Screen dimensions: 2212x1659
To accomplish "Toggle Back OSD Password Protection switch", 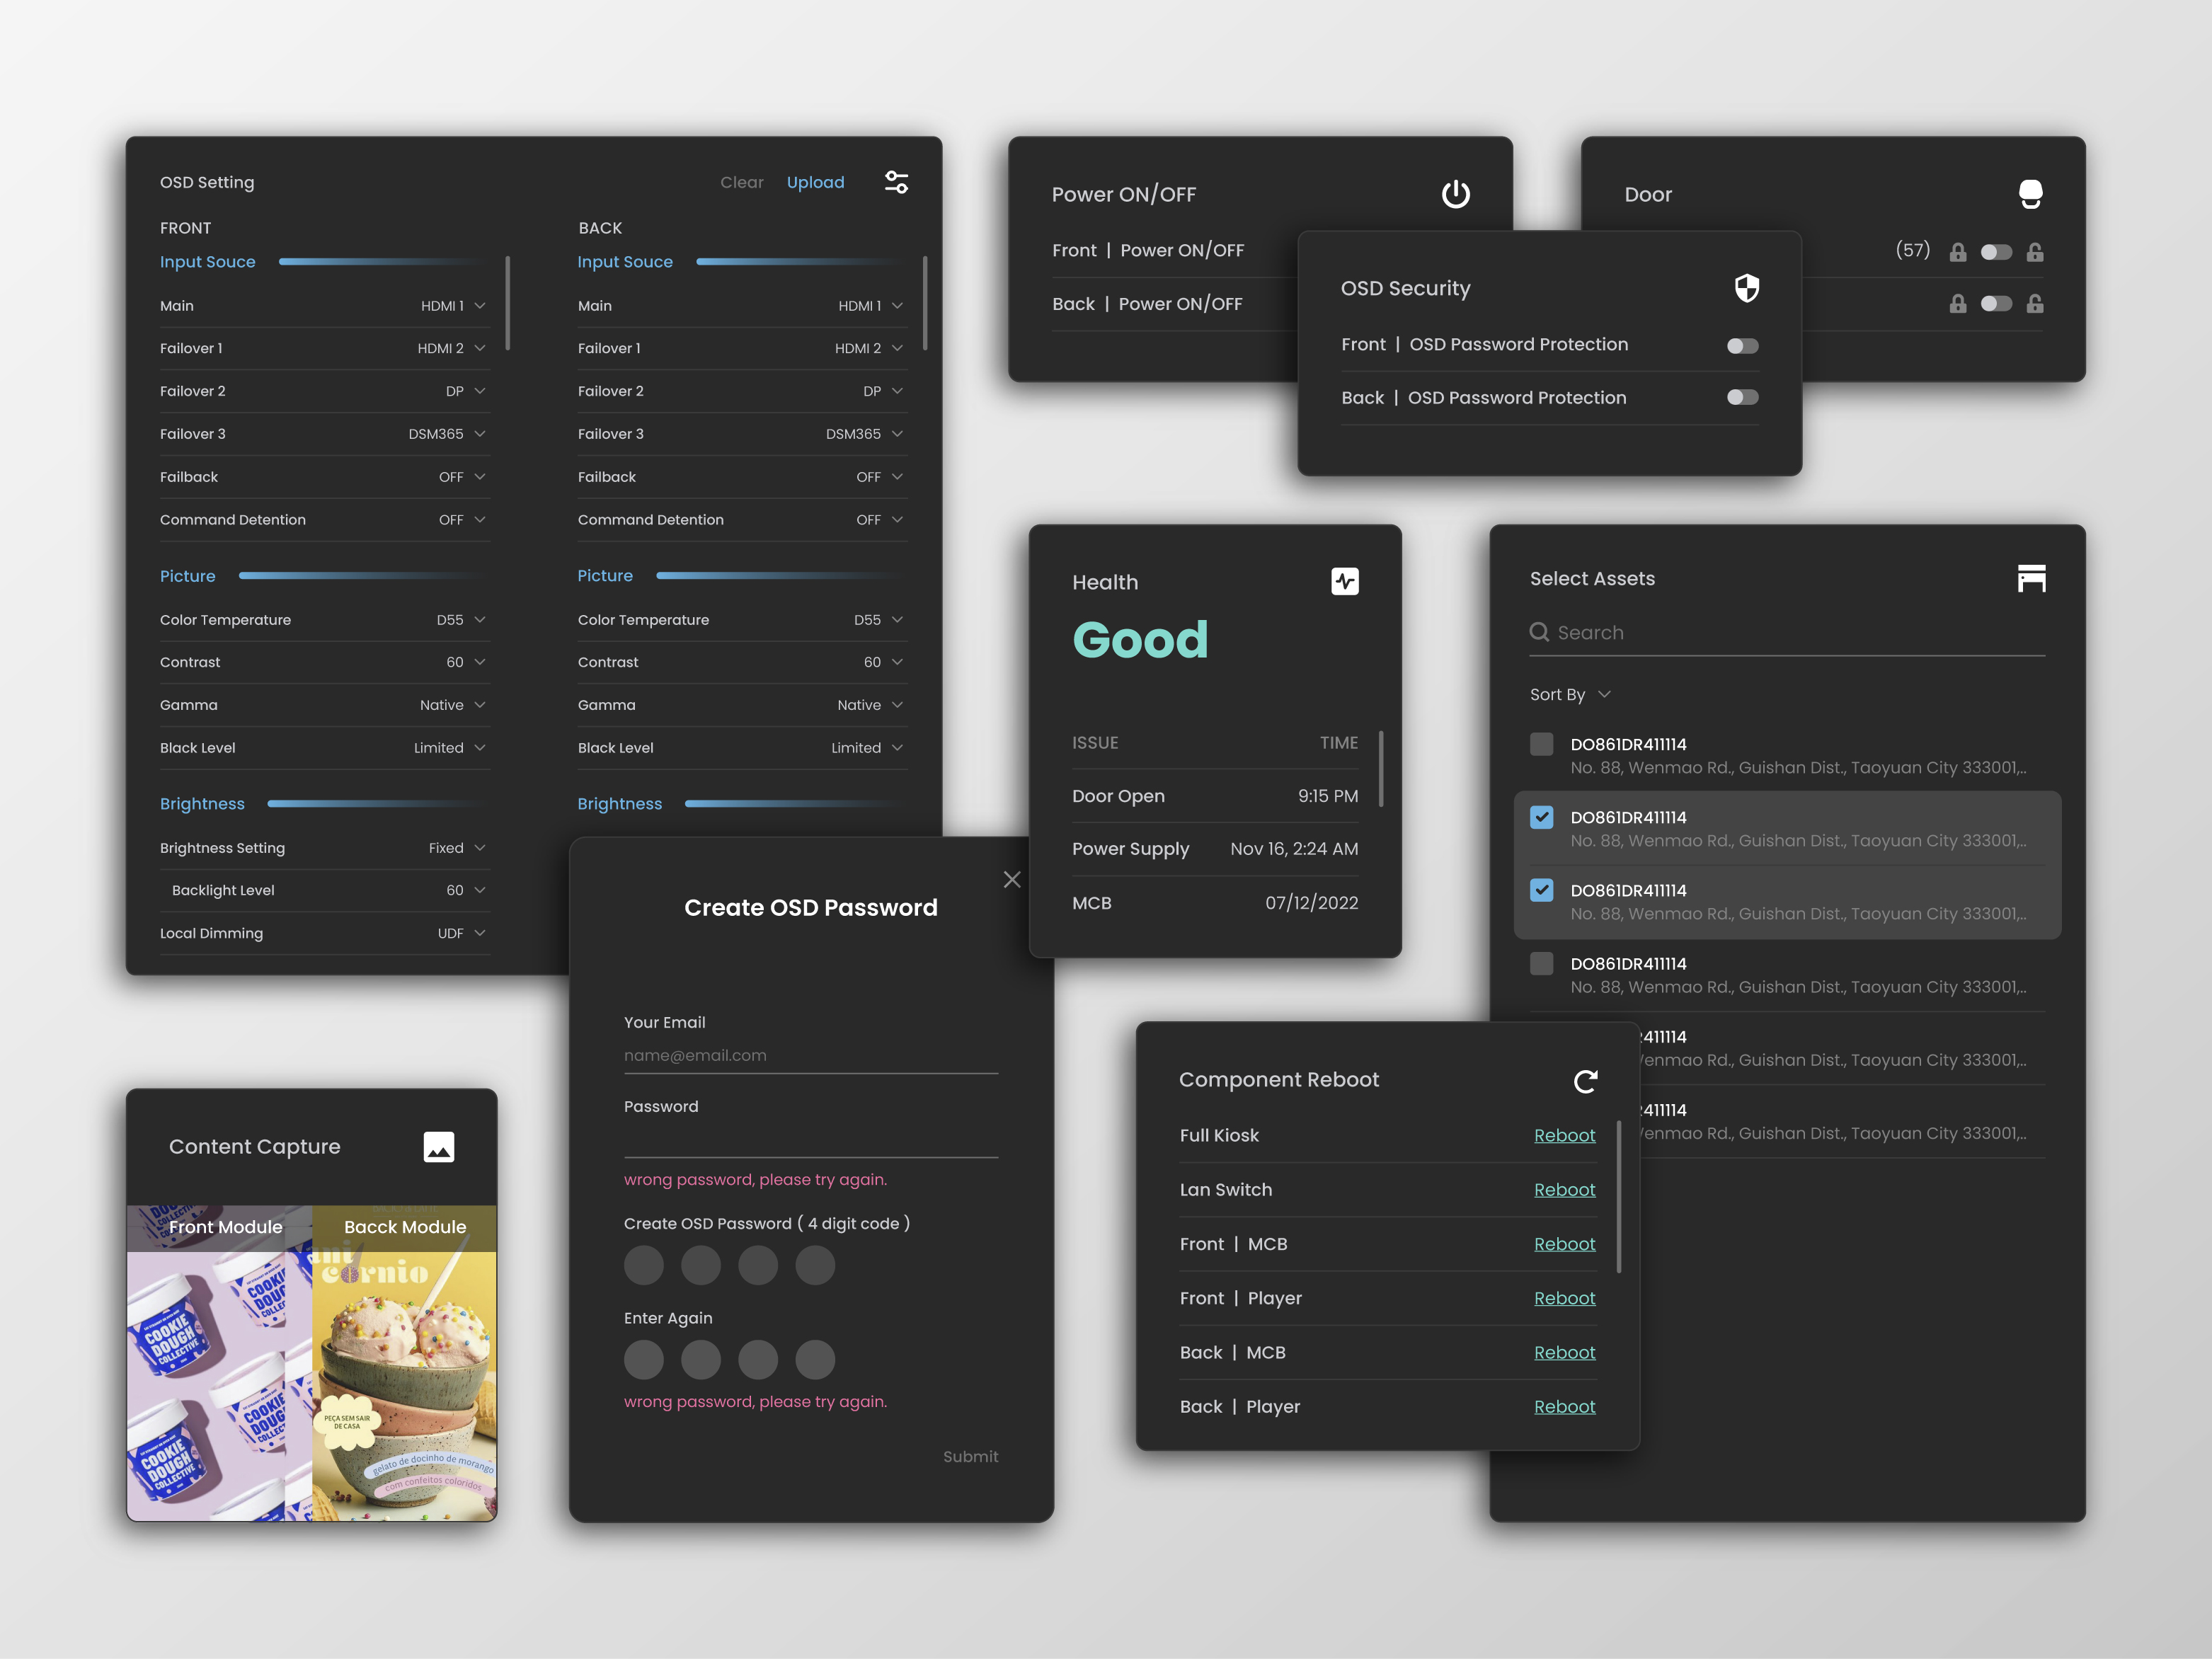I will pos(1741,397).
